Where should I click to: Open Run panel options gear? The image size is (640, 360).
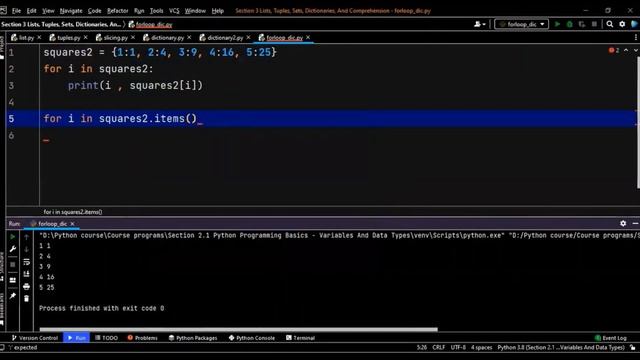(623, 223)
